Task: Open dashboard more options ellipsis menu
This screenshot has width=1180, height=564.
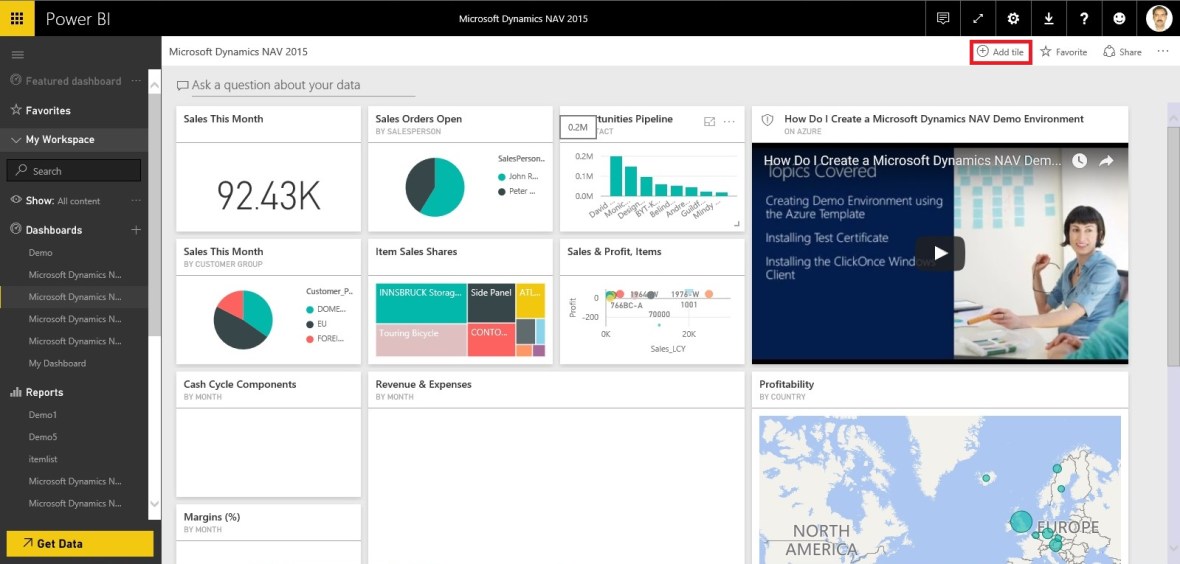Action: point(1162,51)
